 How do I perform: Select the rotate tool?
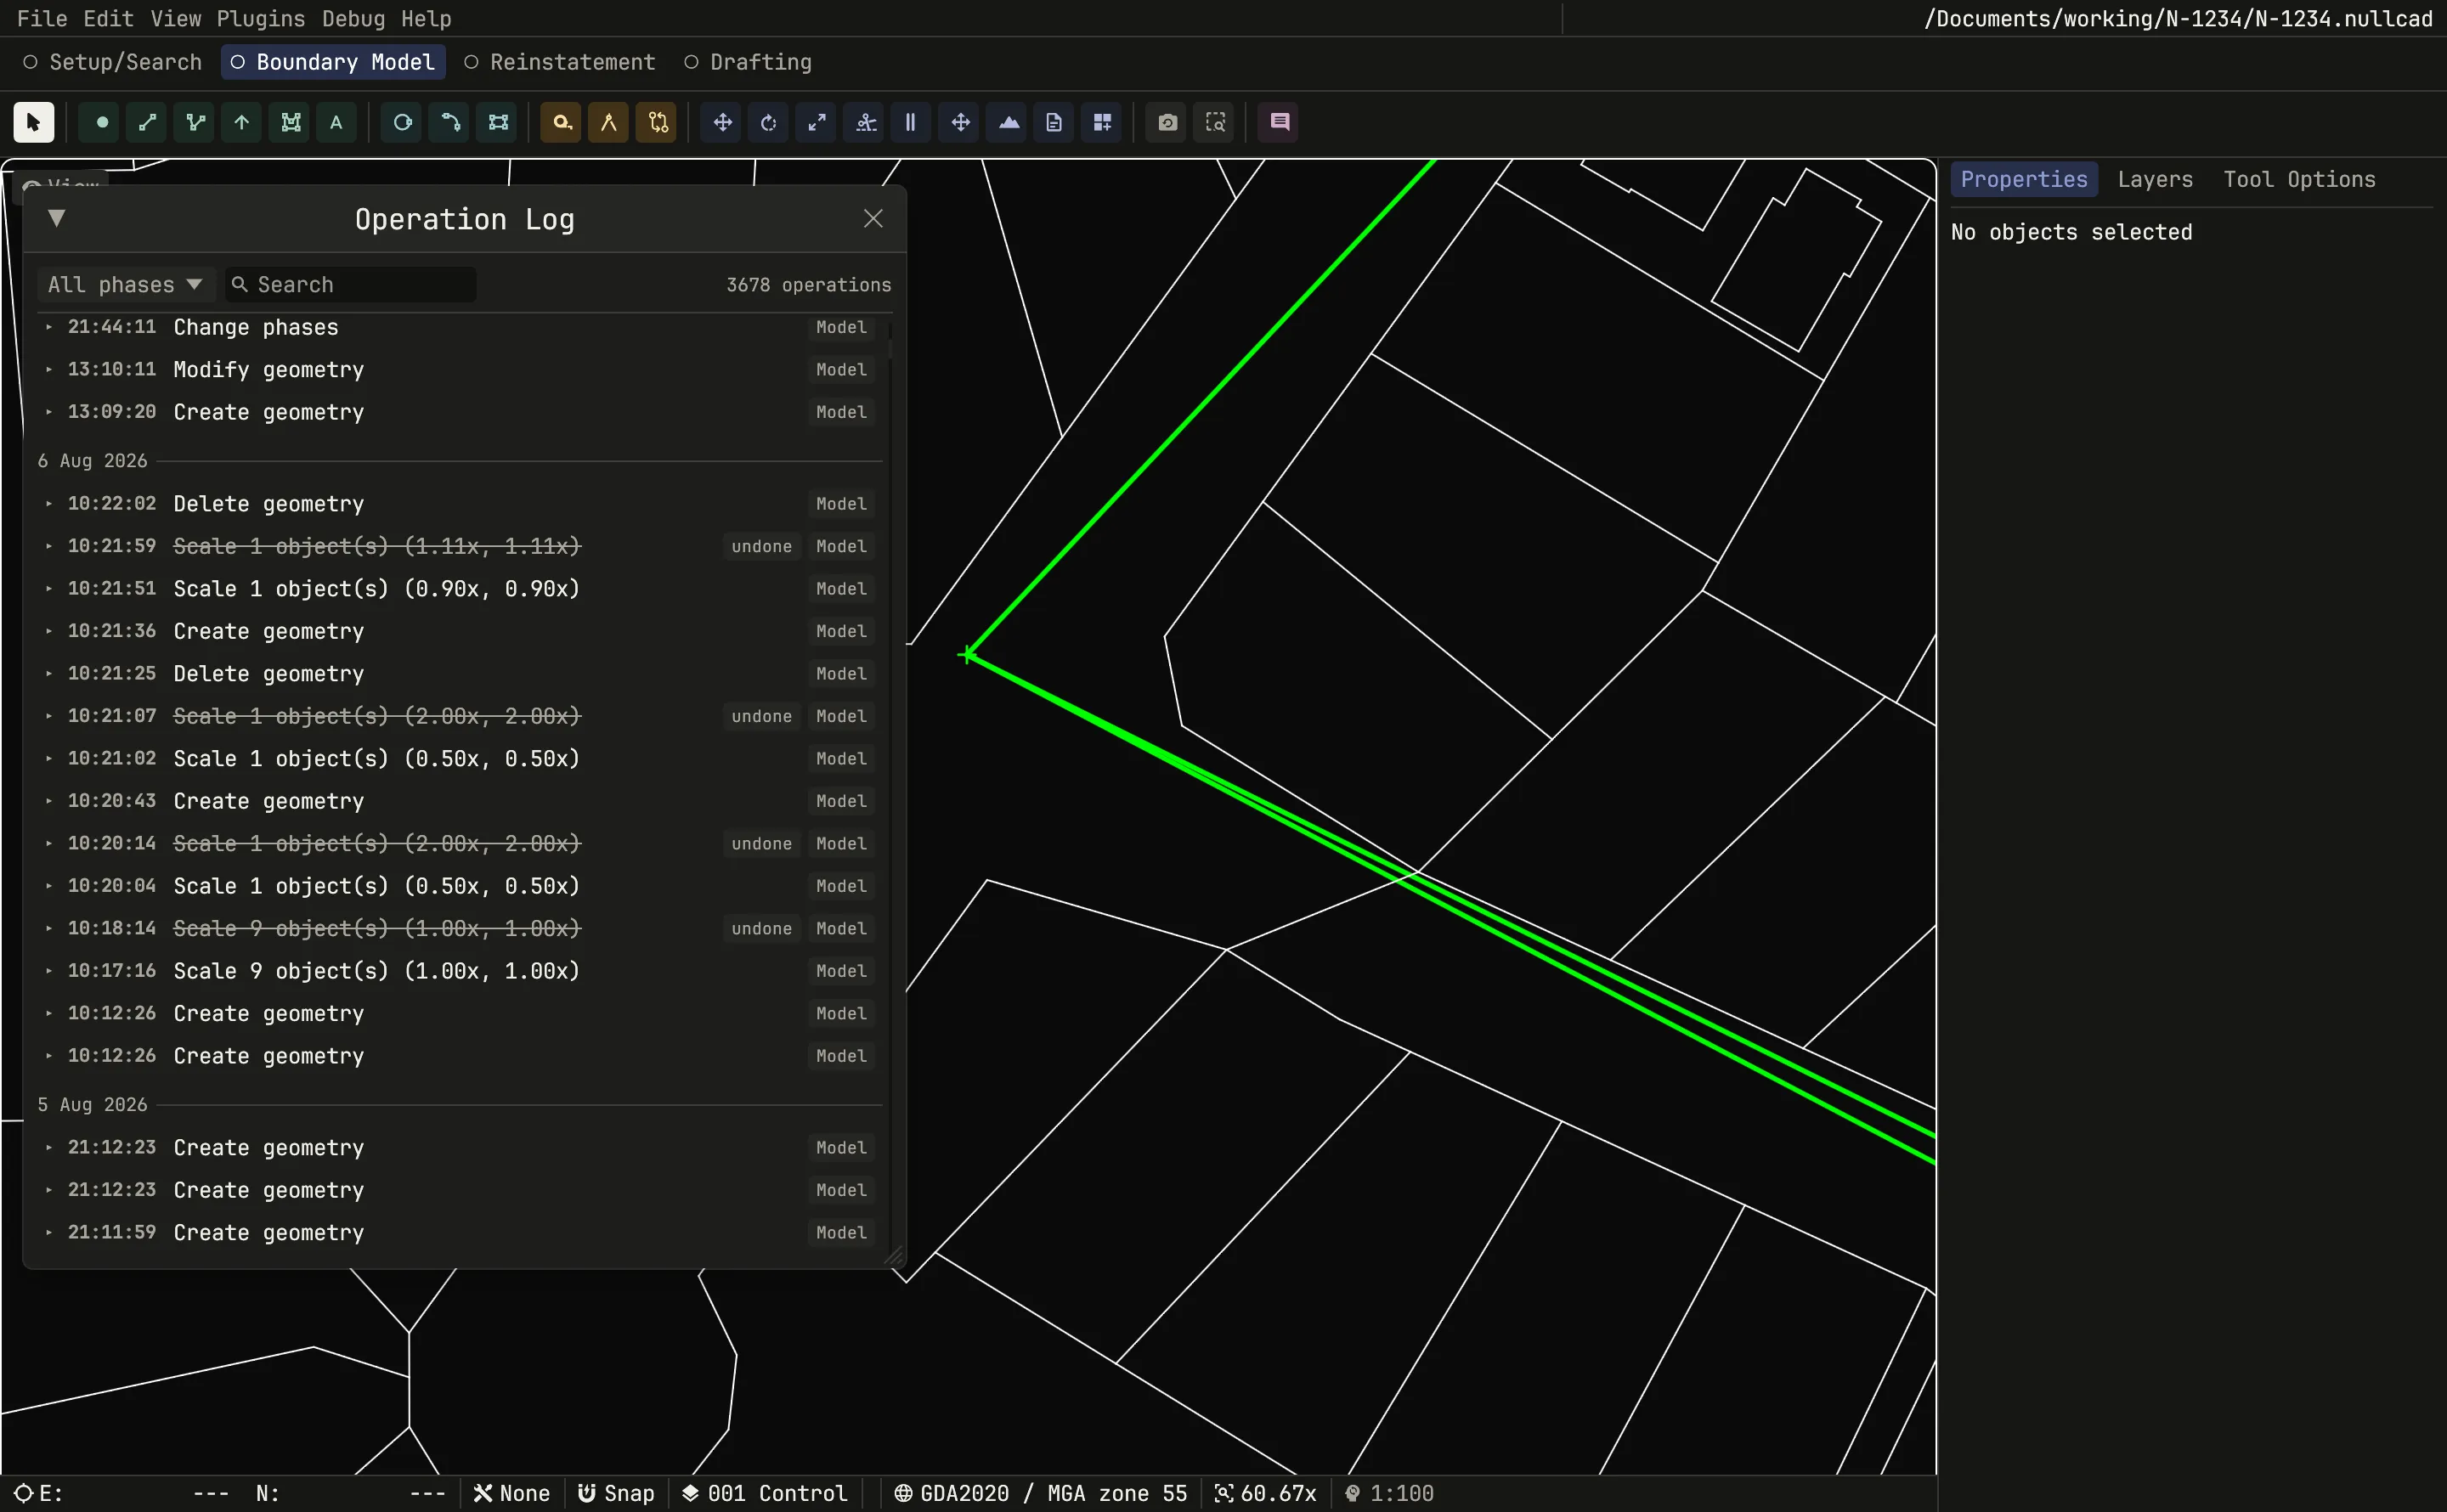[769, 122]
